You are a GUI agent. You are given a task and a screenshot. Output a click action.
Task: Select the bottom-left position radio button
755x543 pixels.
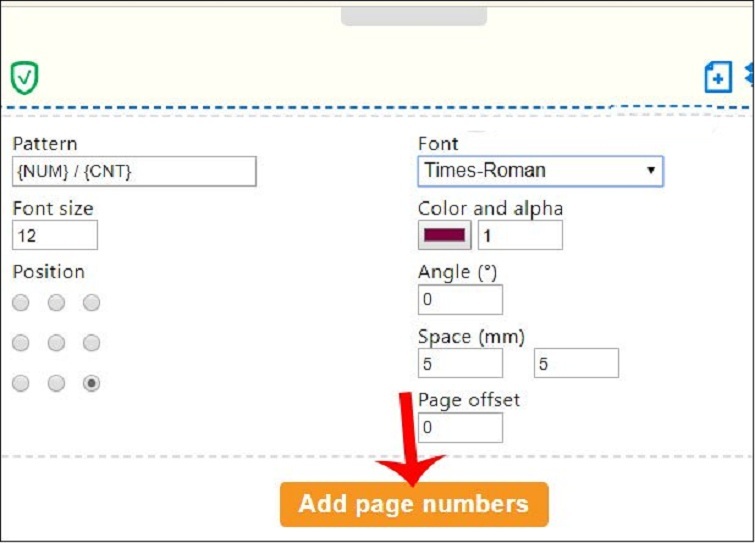click(x=21, y=383)
